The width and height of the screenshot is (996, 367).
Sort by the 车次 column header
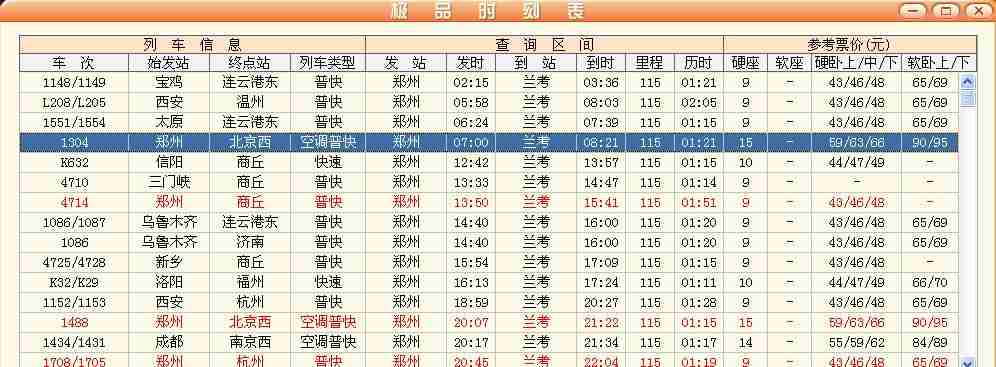point(74,63)
